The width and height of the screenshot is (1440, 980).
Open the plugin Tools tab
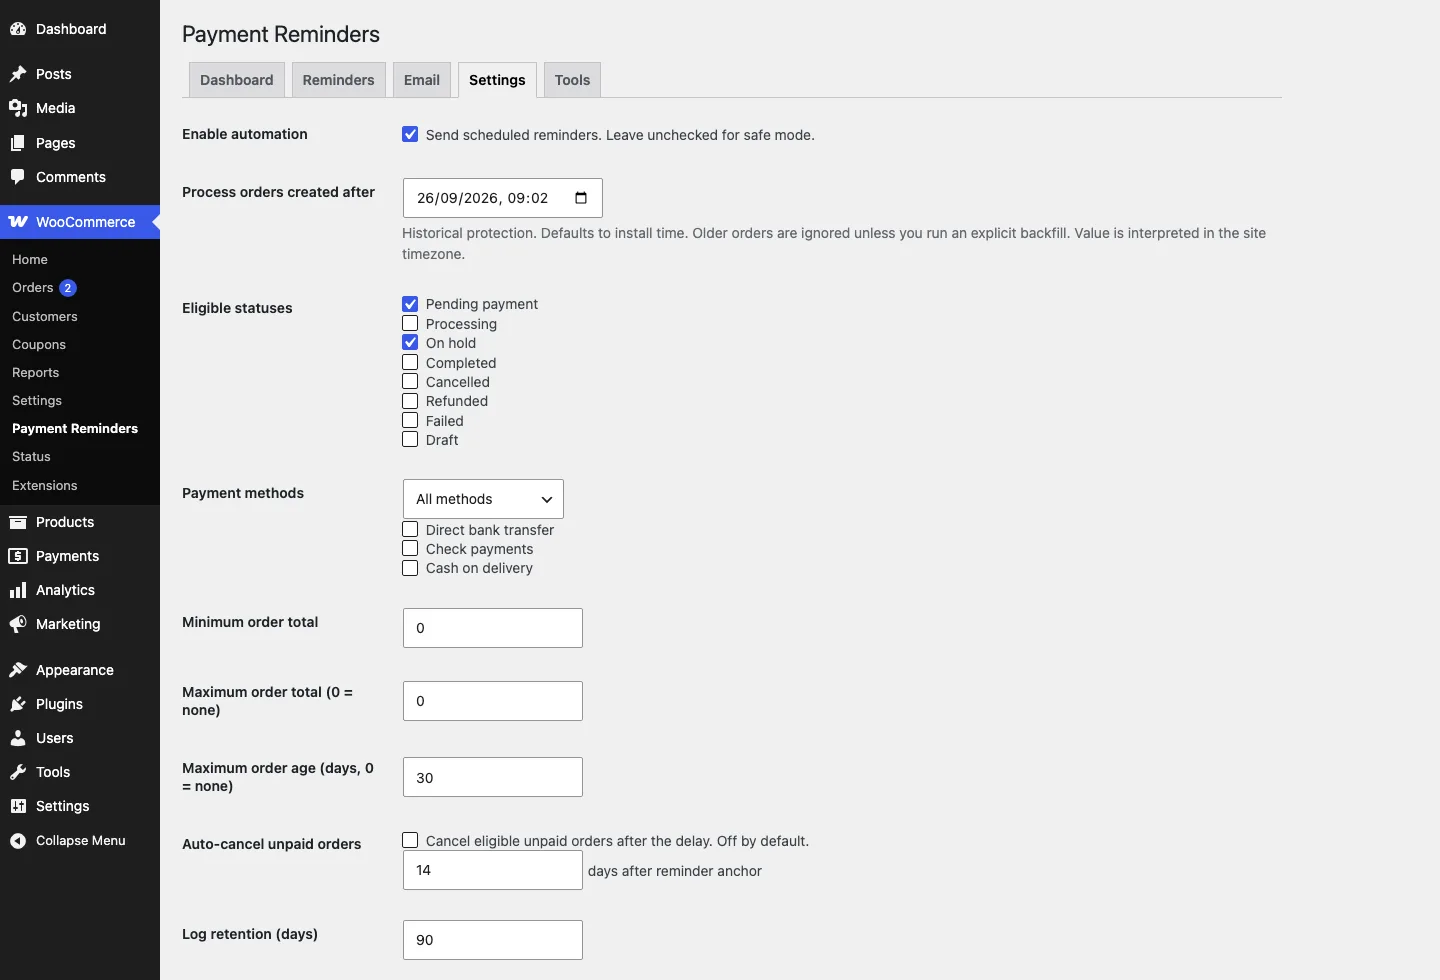tap(572, 80)
